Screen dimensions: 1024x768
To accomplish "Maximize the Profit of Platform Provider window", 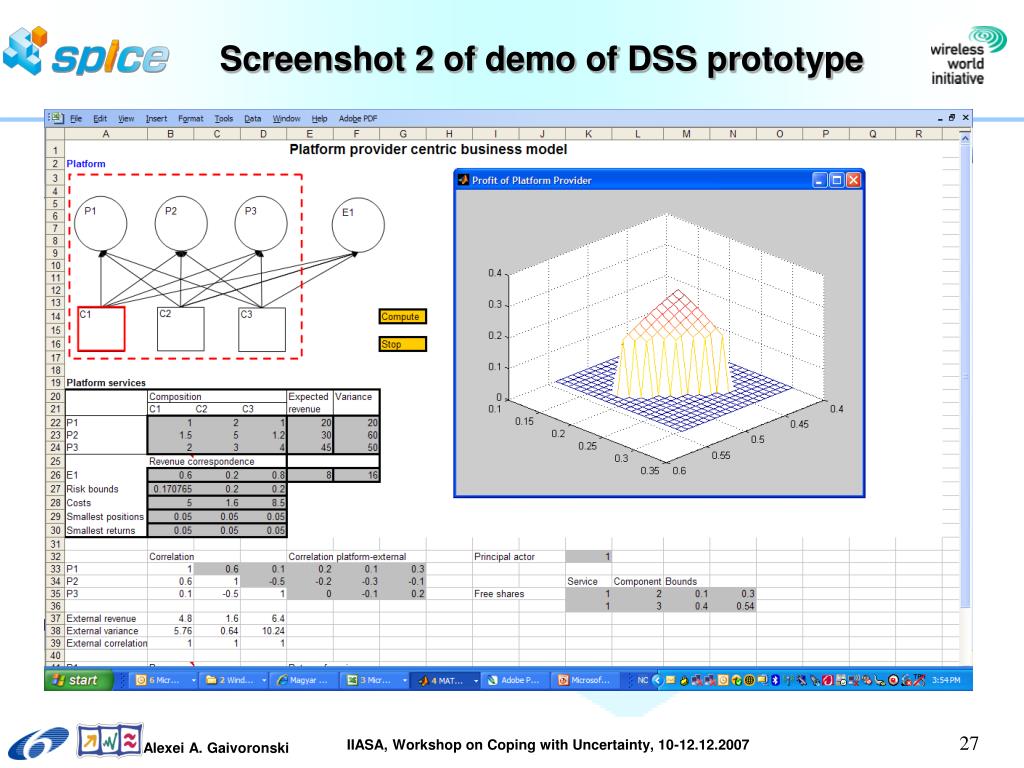I will click(837, 180).
